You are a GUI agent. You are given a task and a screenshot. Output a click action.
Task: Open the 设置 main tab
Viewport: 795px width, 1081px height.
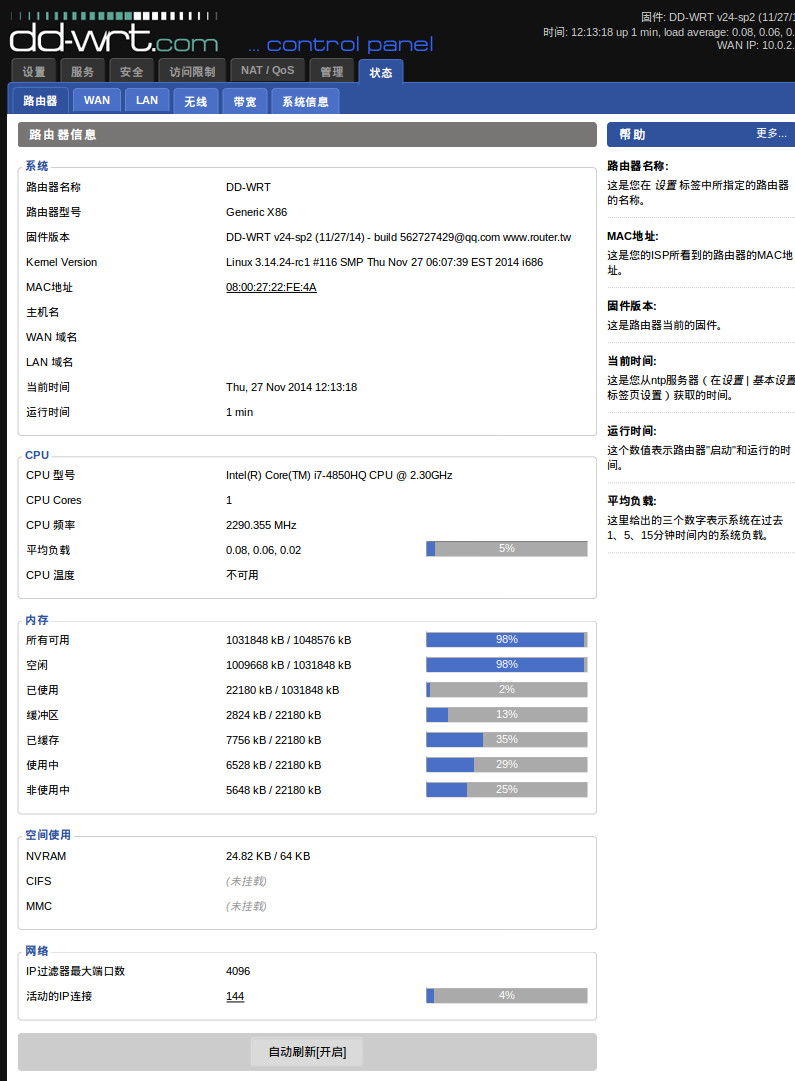(33, 71)
